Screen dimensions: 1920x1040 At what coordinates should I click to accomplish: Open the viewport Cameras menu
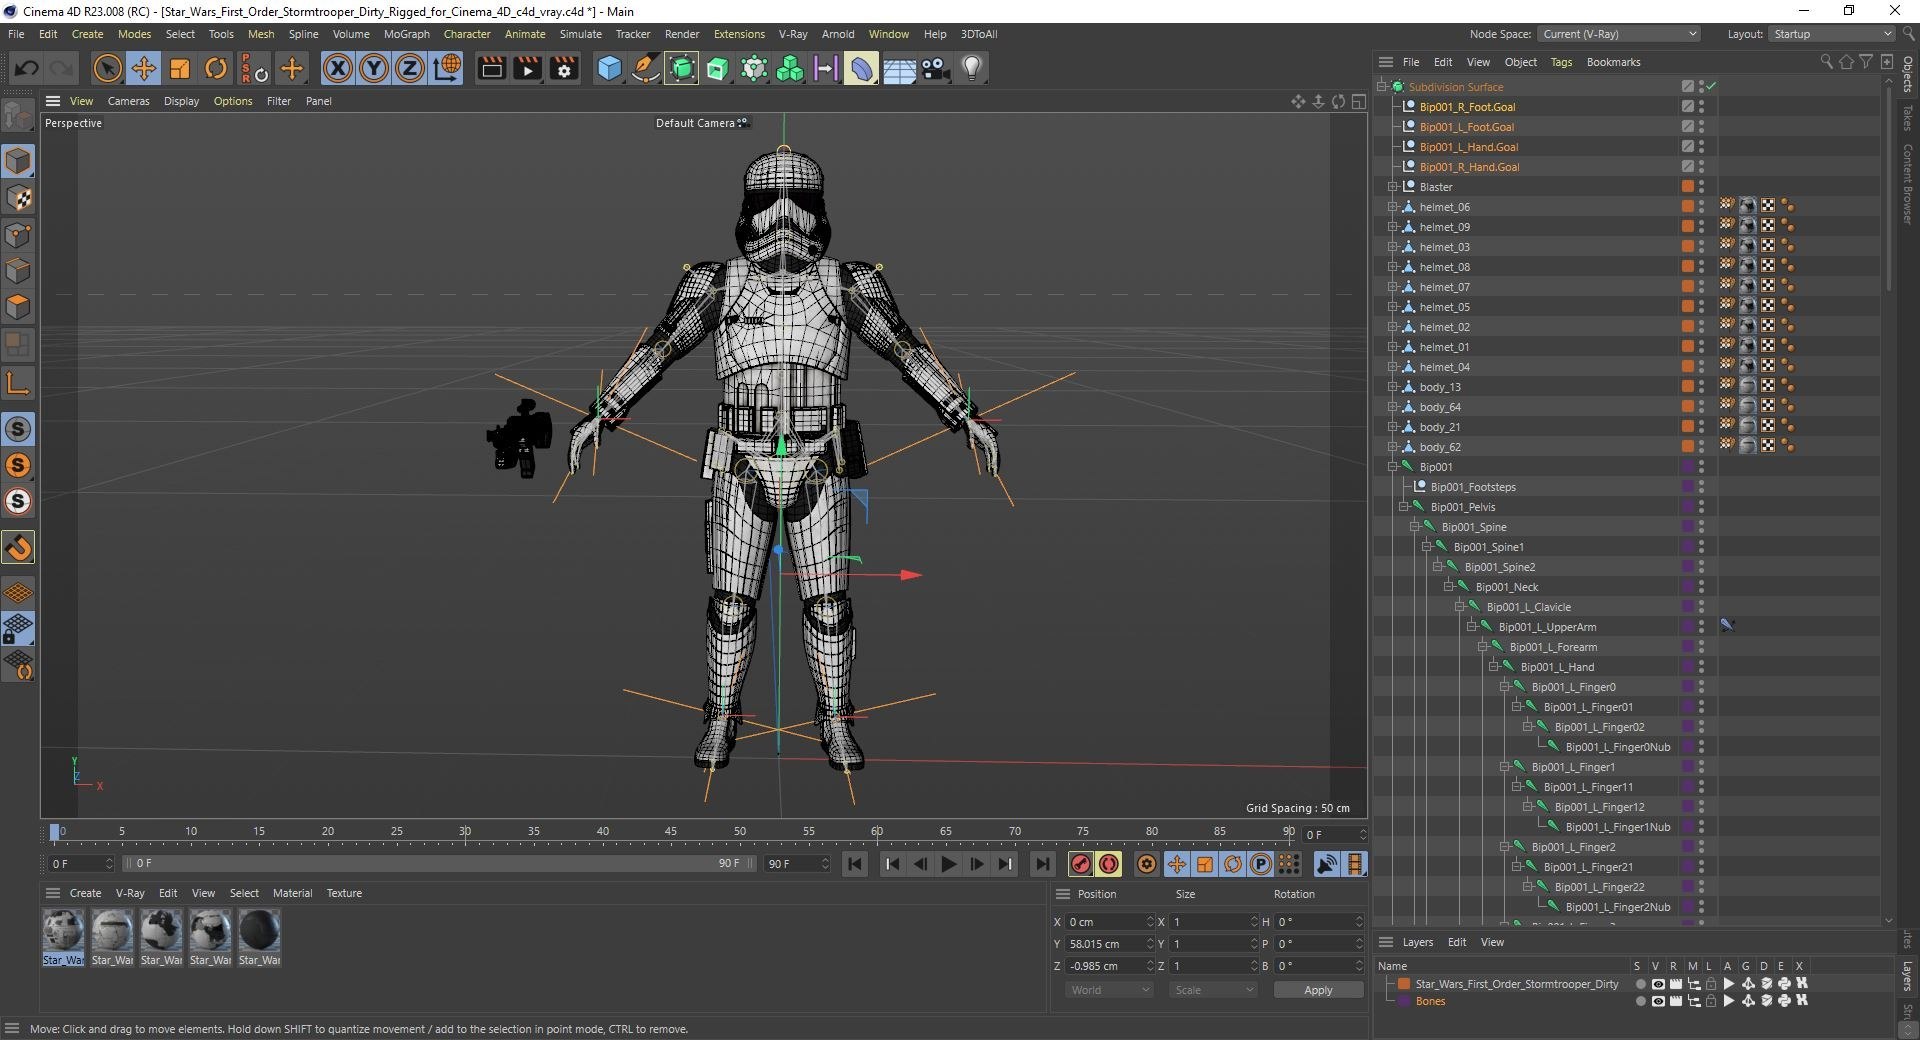click(128, 101)
